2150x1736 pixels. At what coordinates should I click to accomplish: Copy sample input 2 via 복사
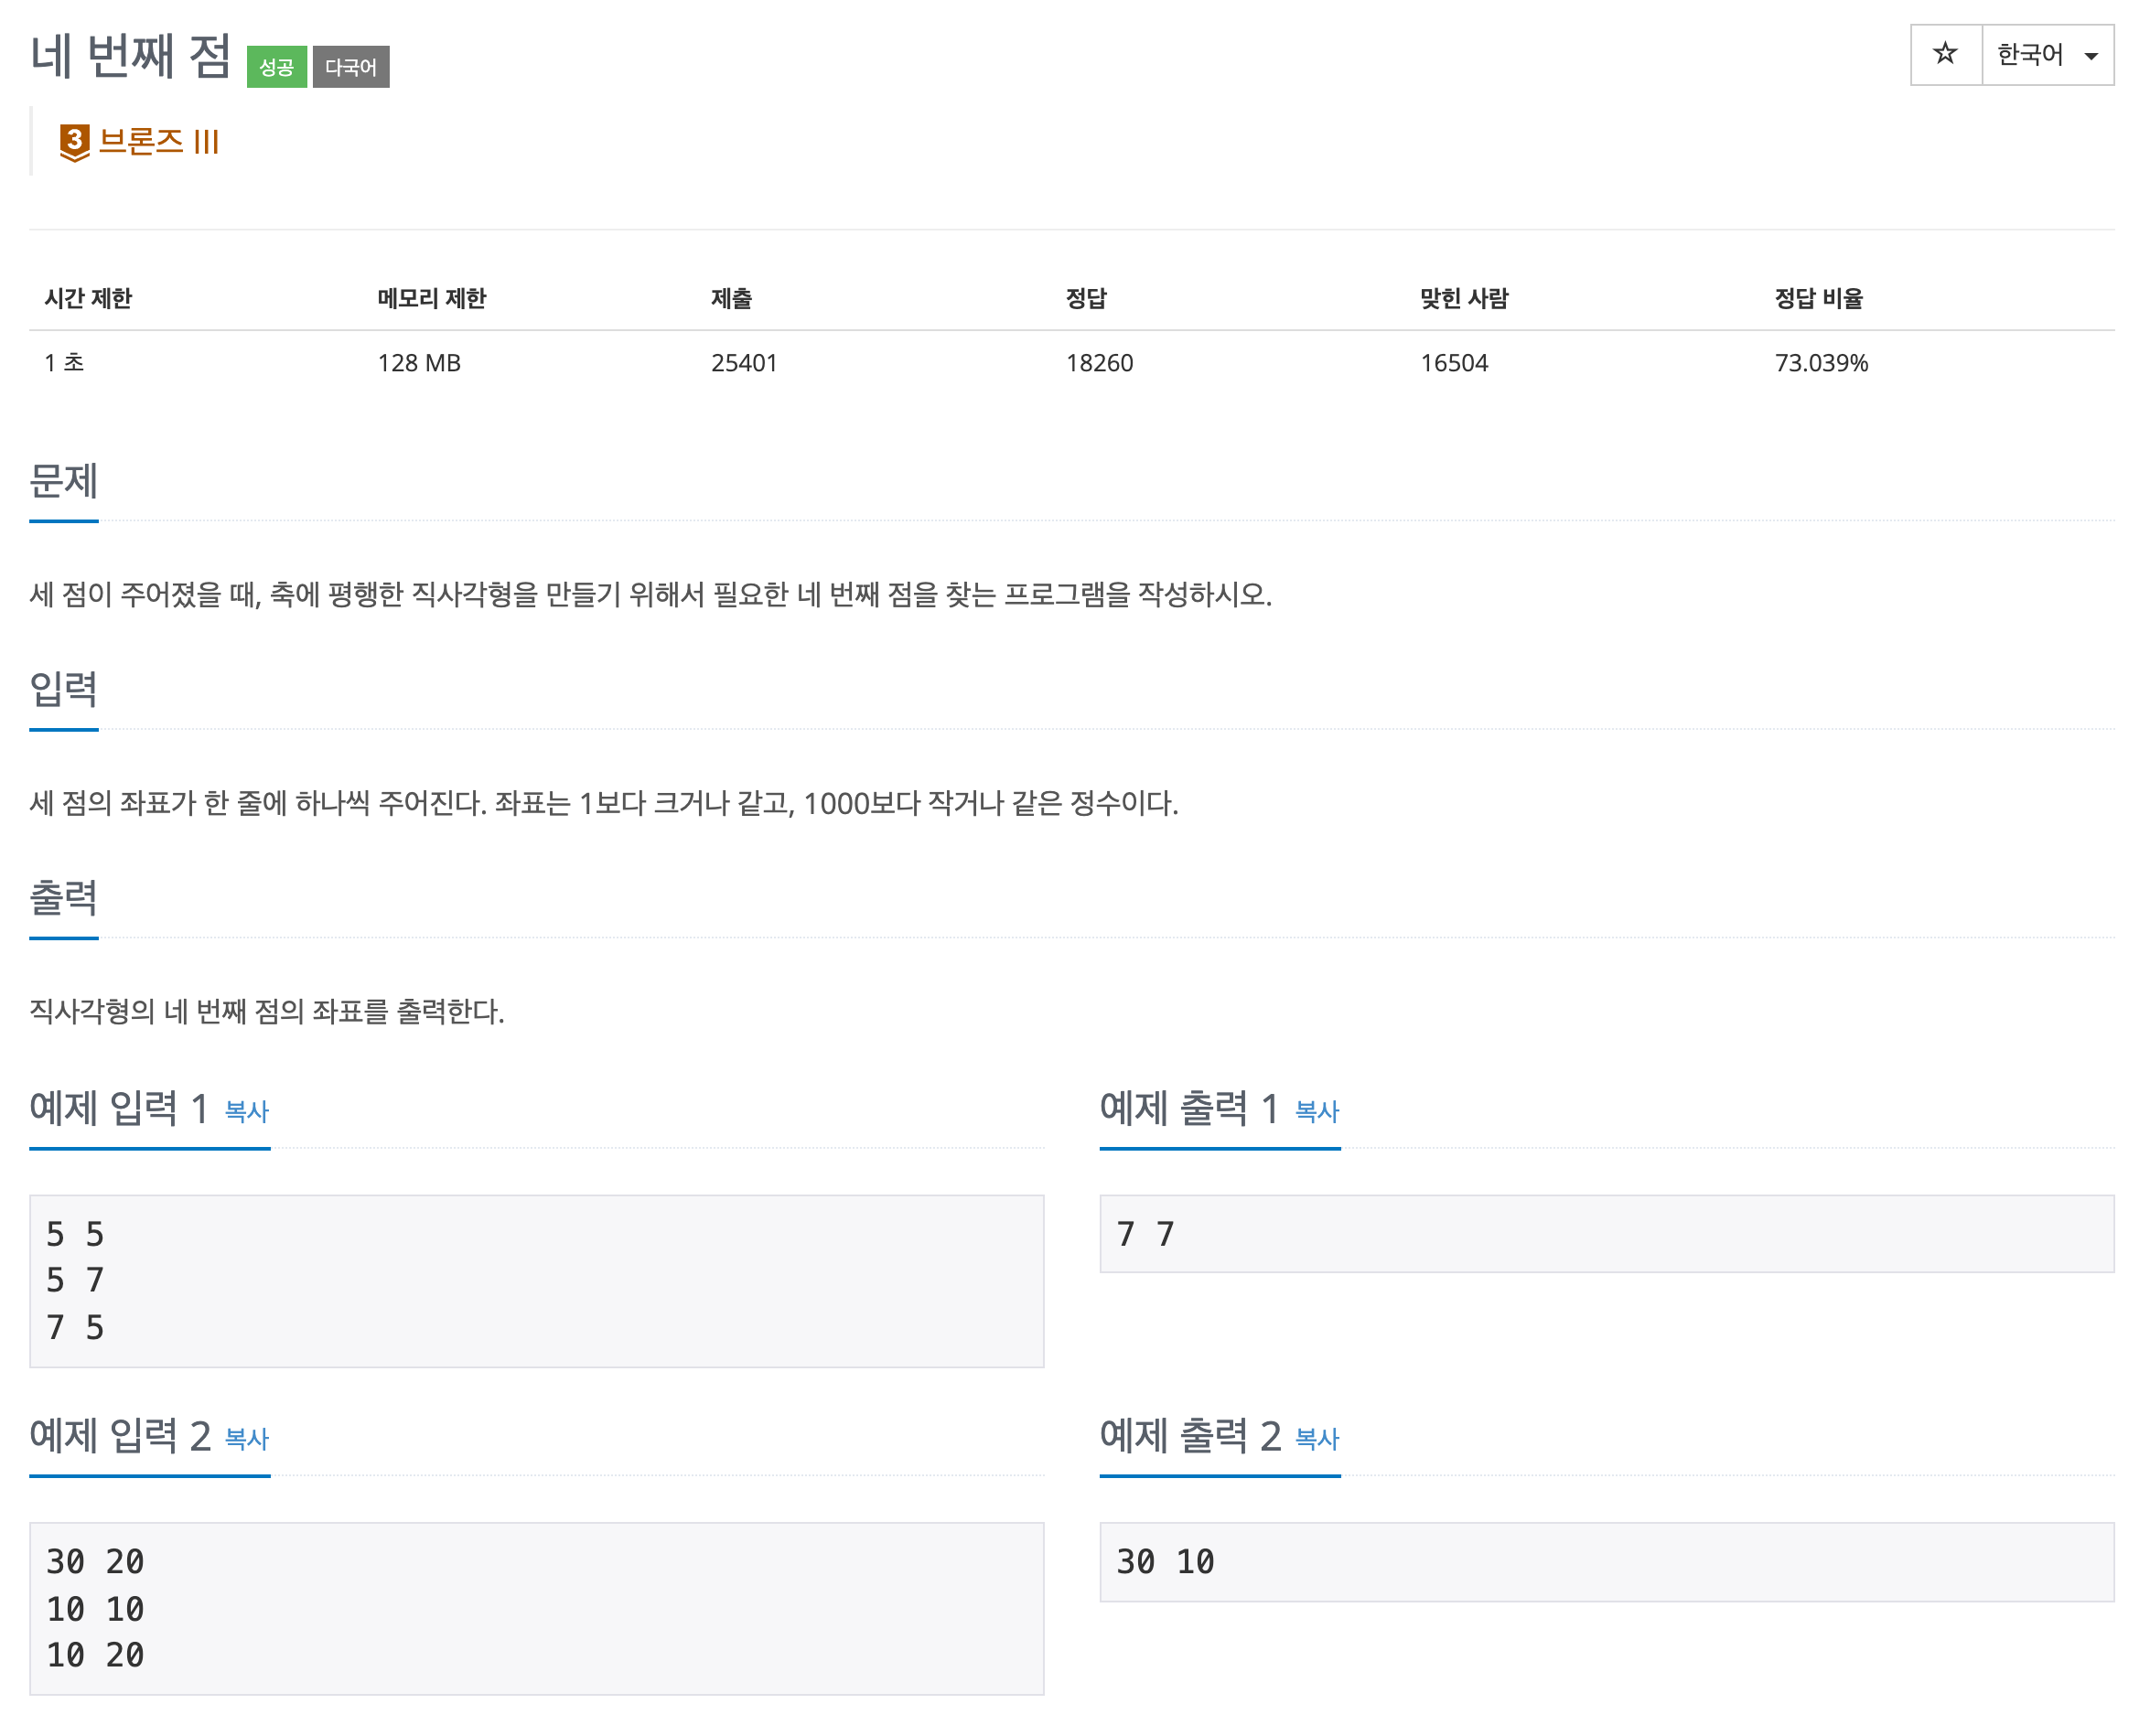click(246, 1438)
